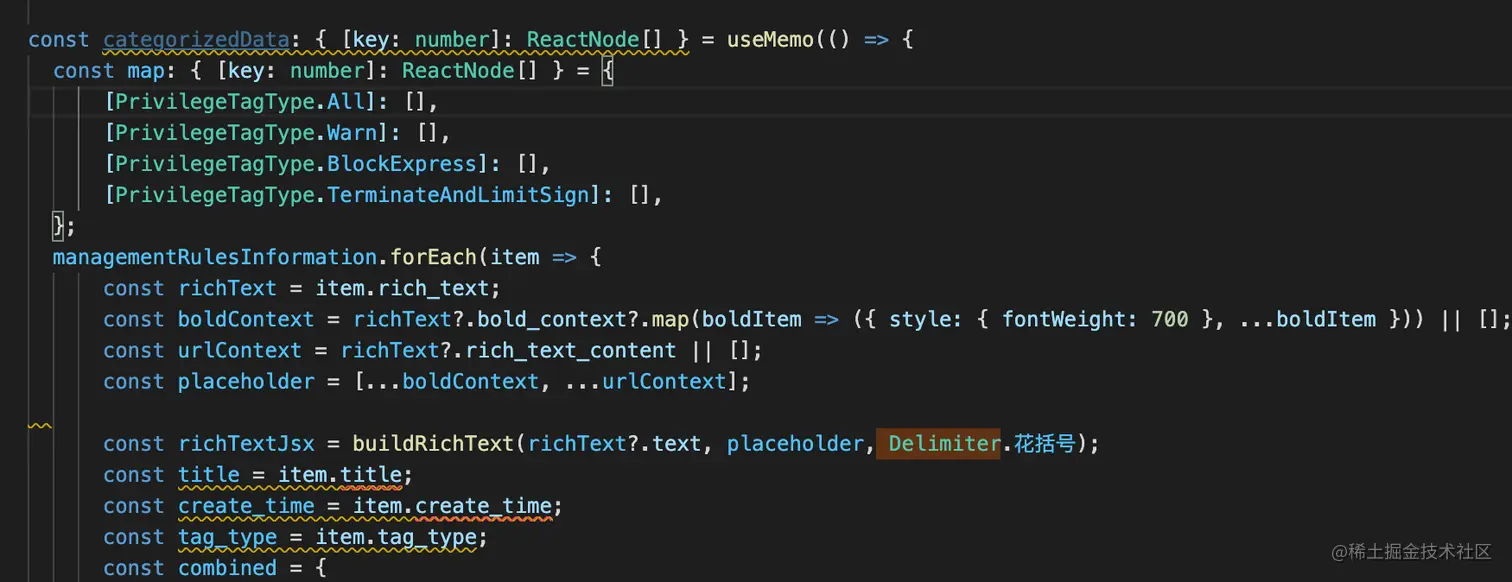Click the 'rich_text_content' property

[x=571, y=350]
